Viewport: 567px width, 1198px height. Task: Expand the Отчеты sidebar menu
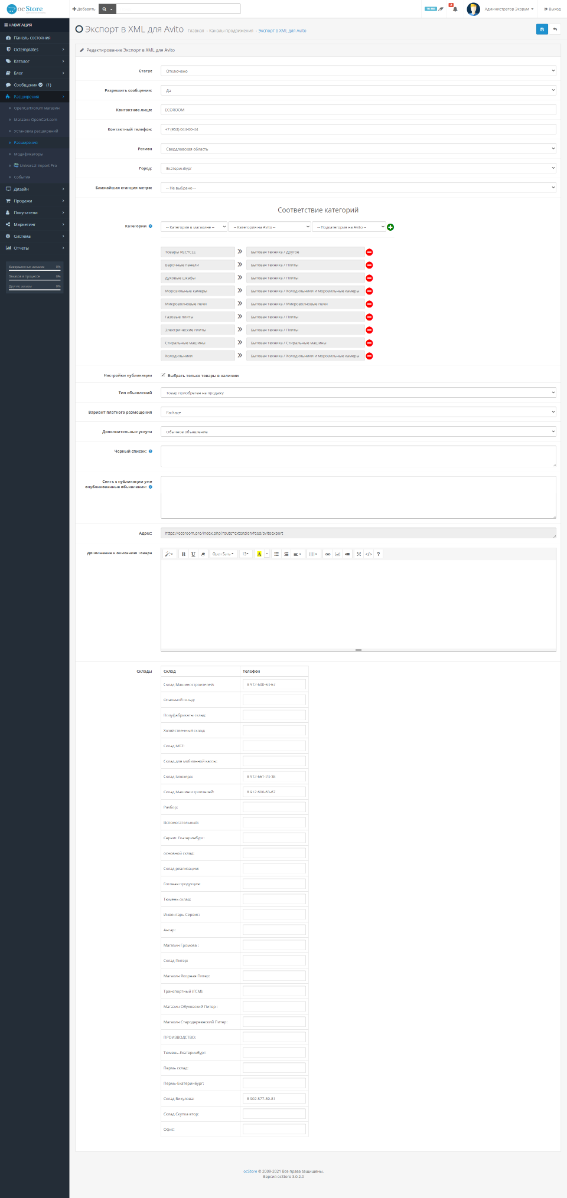point(34,248)
